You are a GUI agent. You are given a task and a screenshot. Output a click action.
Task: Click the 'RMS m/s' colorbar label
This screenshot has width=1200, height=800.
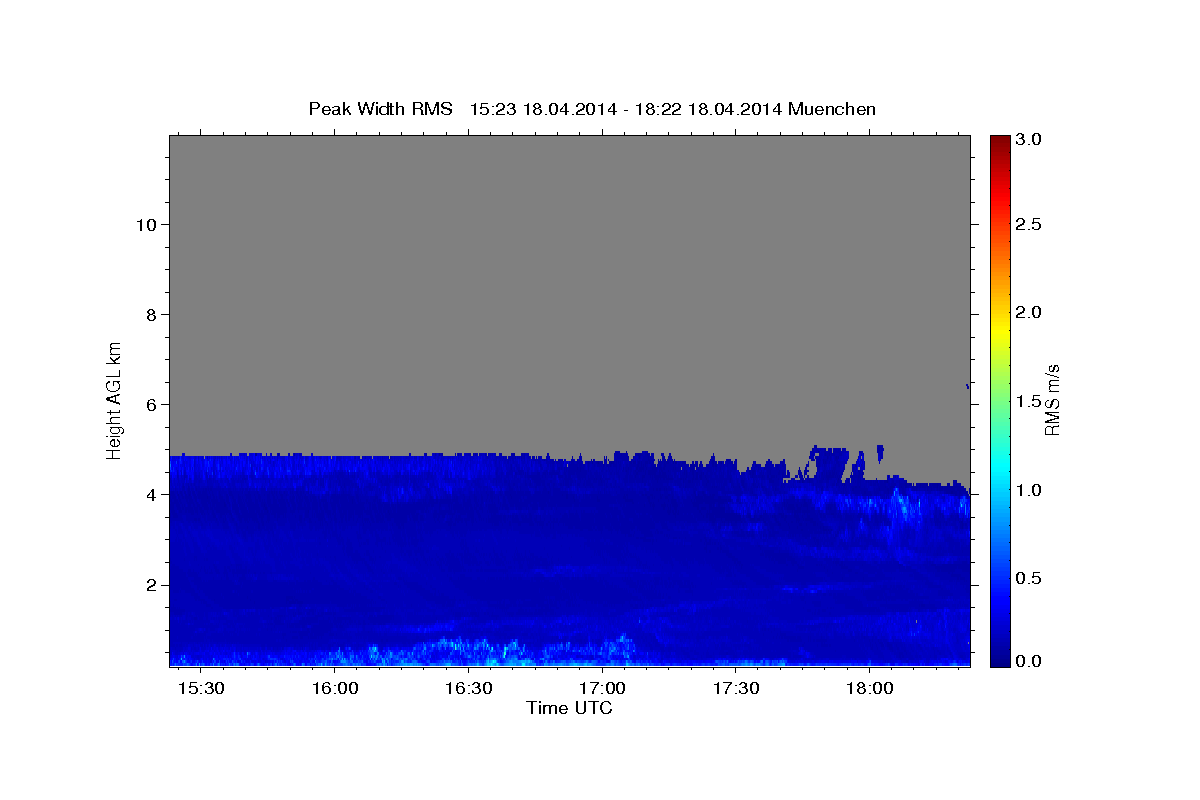point(1052,398)
